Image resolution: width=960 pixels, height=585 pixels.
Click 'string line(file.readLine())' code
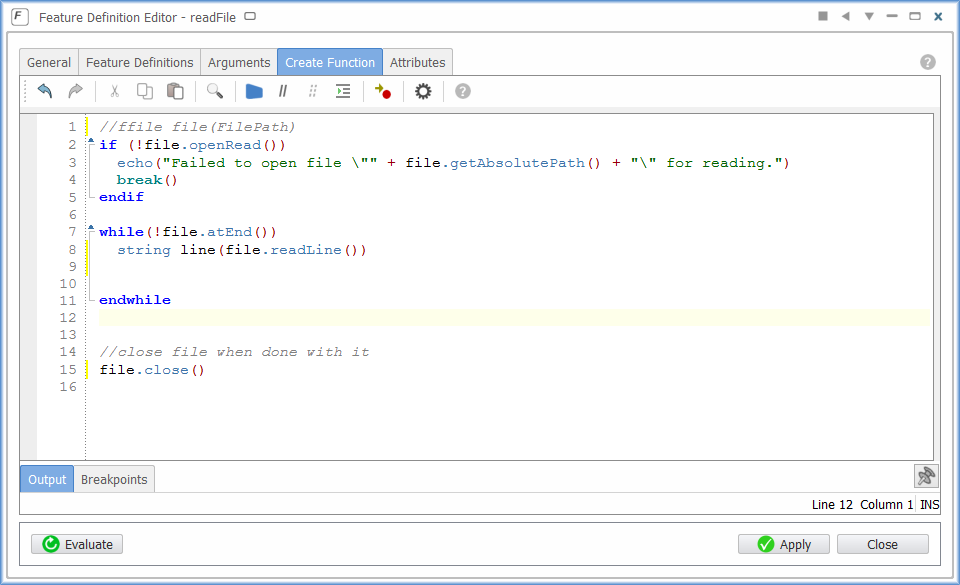pyautogui.click(x=242, y=250)
